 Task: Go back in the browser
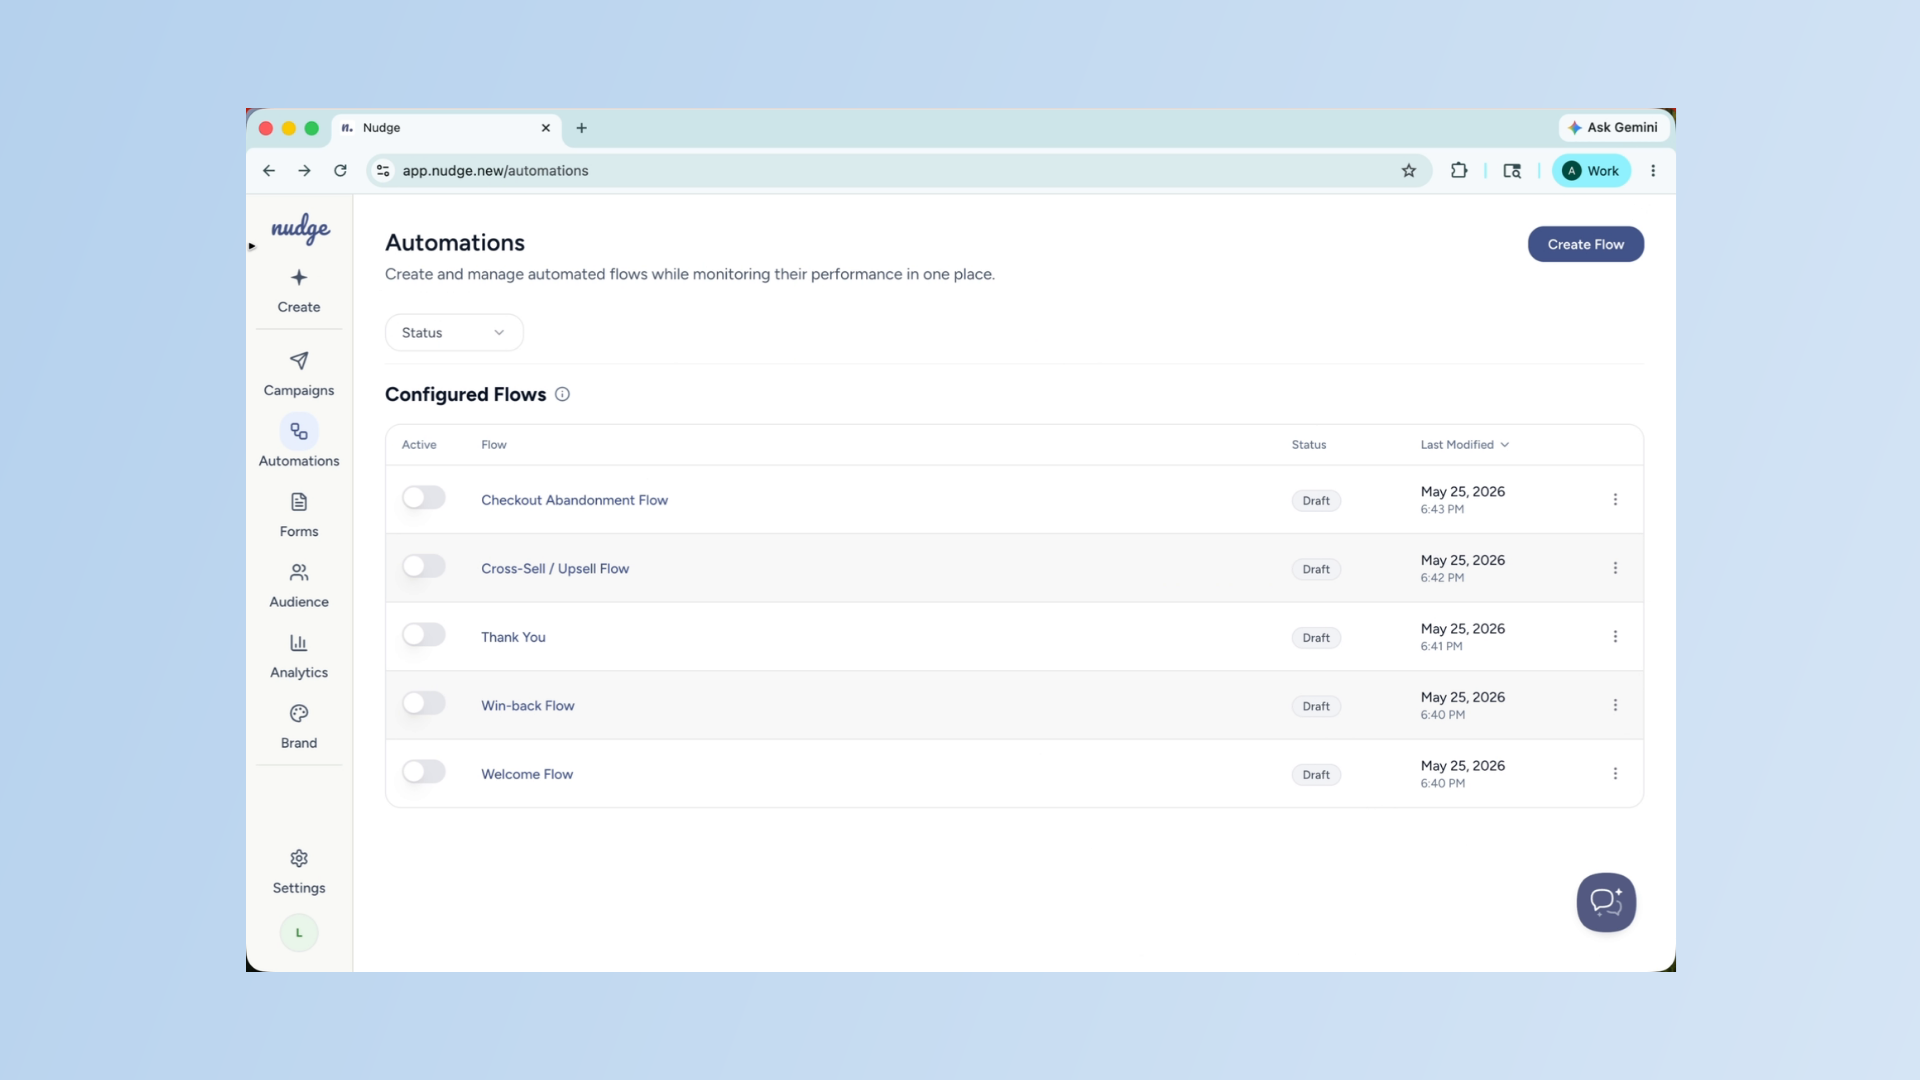(x=269, y=171)
